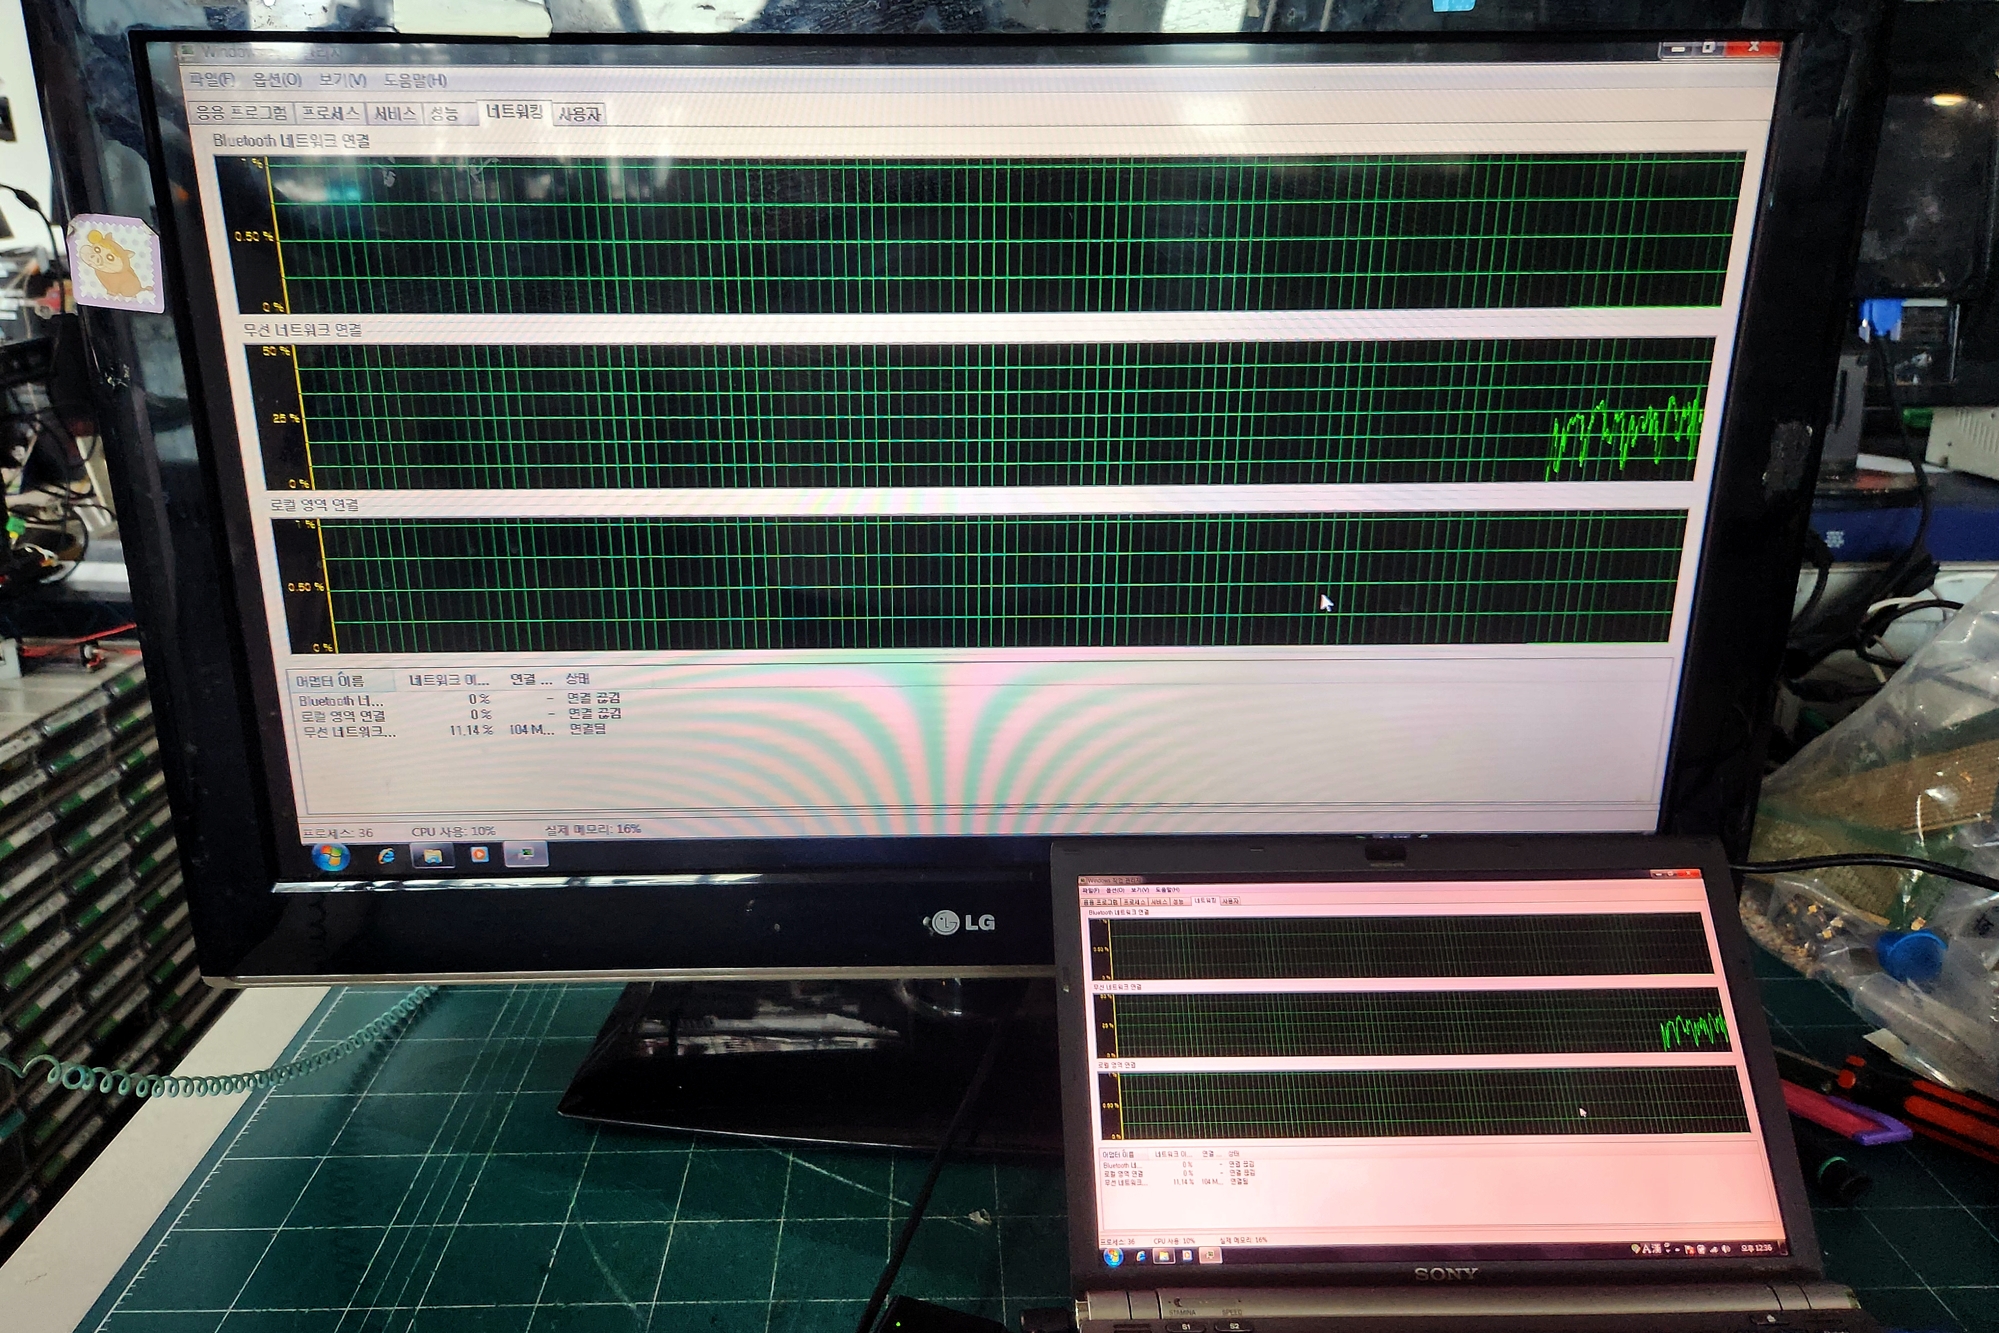Select the 무선 네트워크 adapter row
Screen dimensions: 1999x1333
[x=348, y=732]
